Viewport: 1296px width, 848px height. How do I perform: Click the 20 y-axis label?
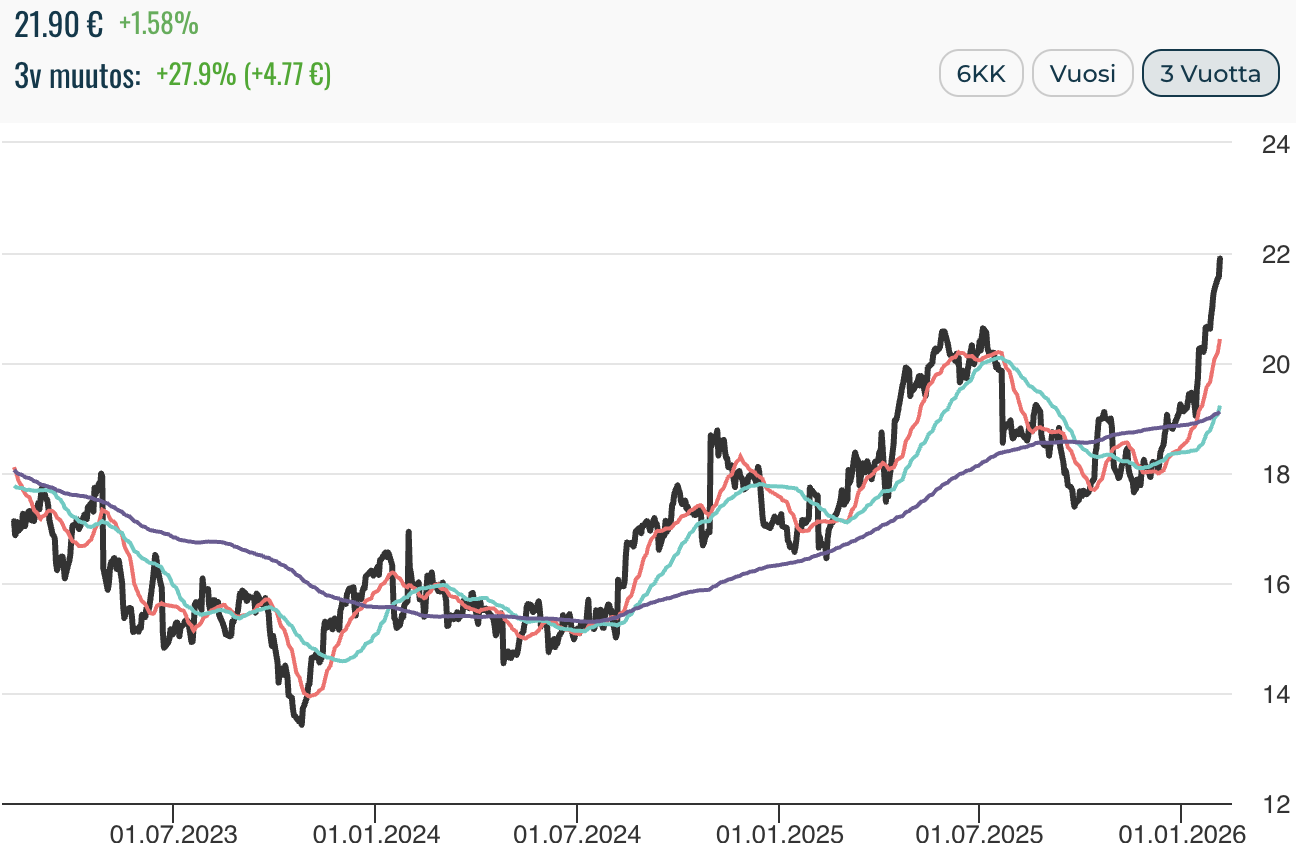click(1274, 365)
